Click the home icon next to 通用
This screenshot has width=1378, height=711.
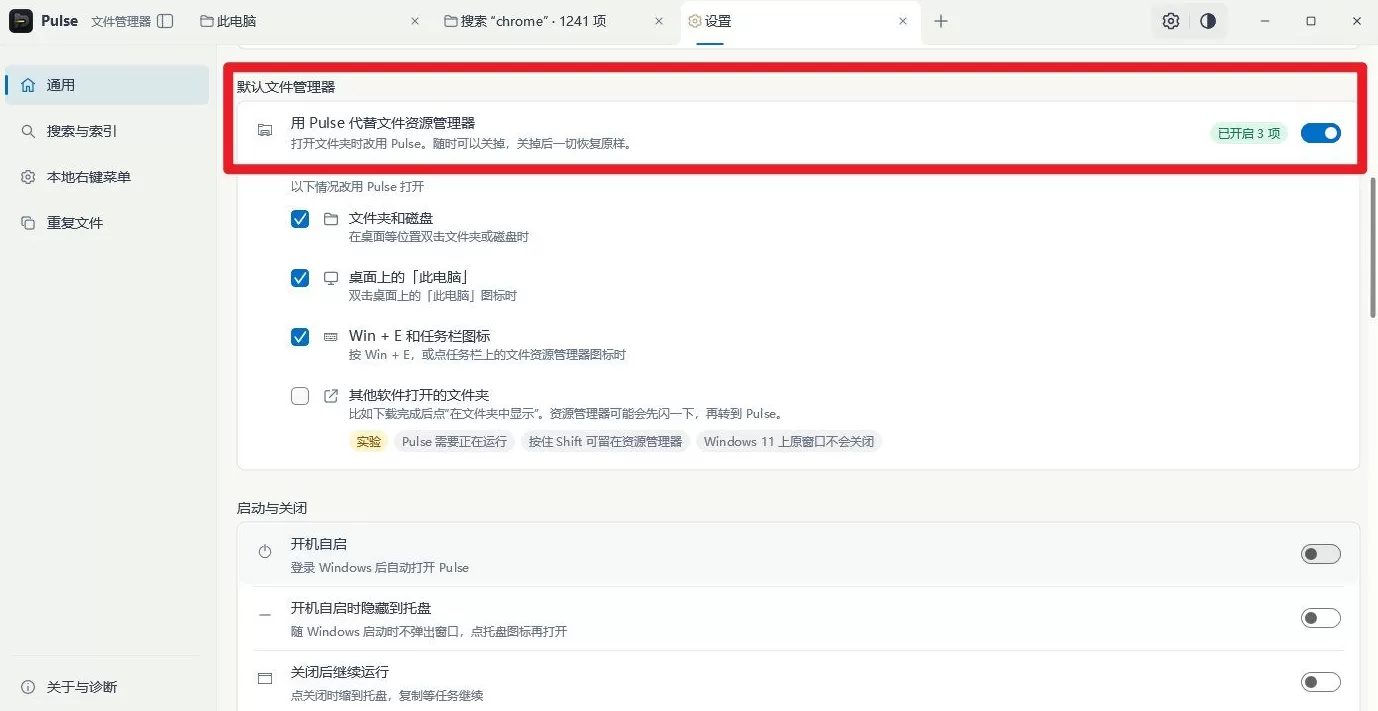point(28,85)
